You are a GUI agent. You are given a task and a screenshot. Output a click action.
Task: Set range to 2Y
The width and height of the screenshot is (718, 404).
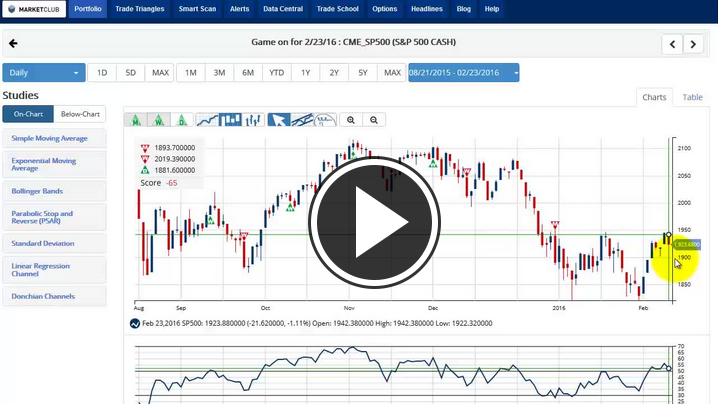tap(334, 72)
